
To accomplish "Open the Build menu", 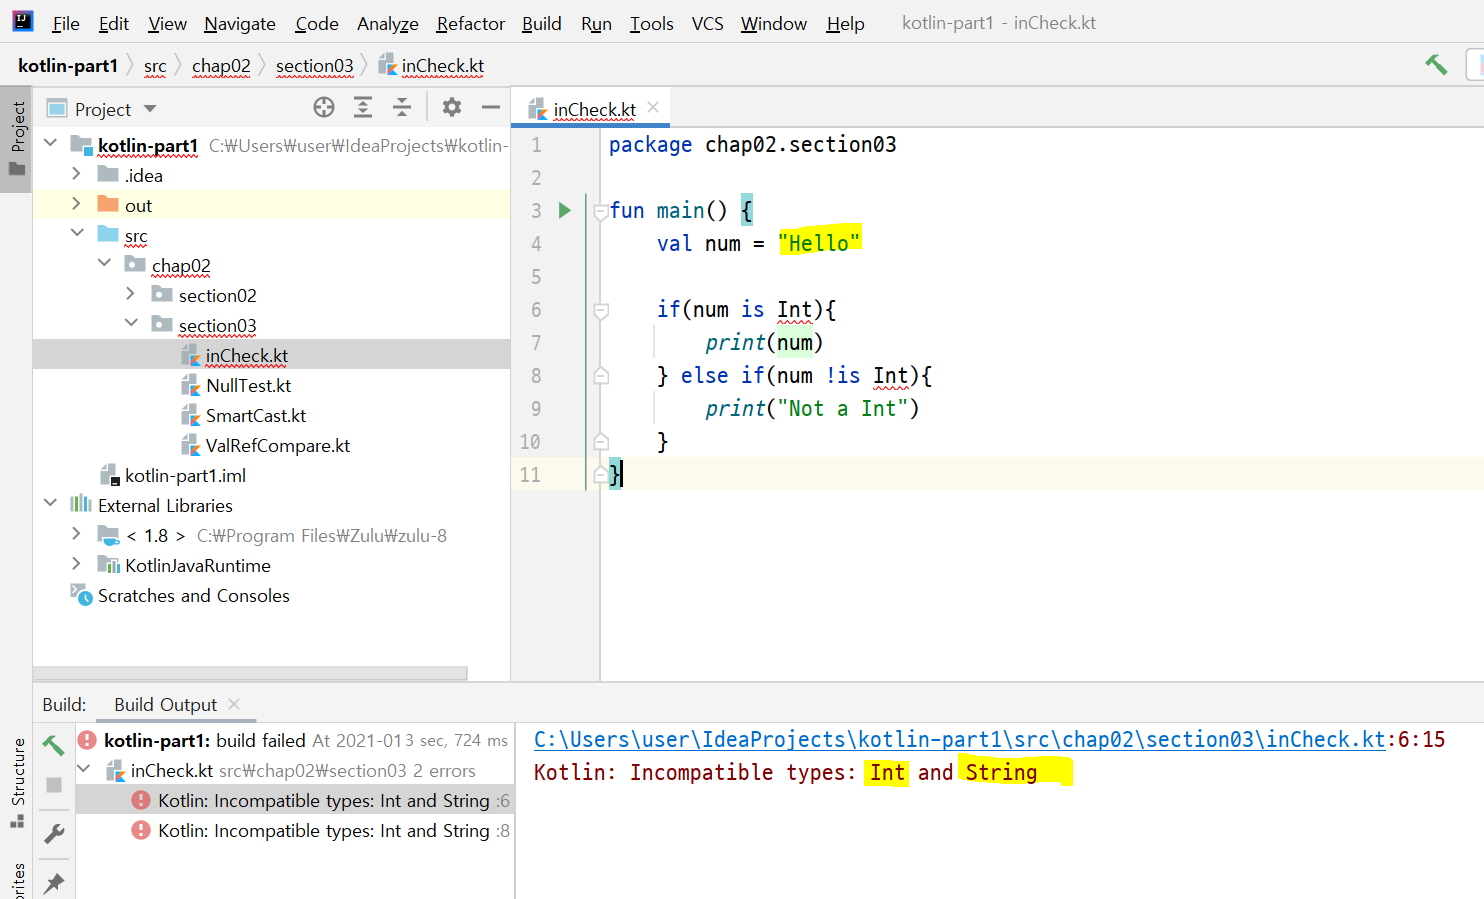I will [x=541, y=23].
